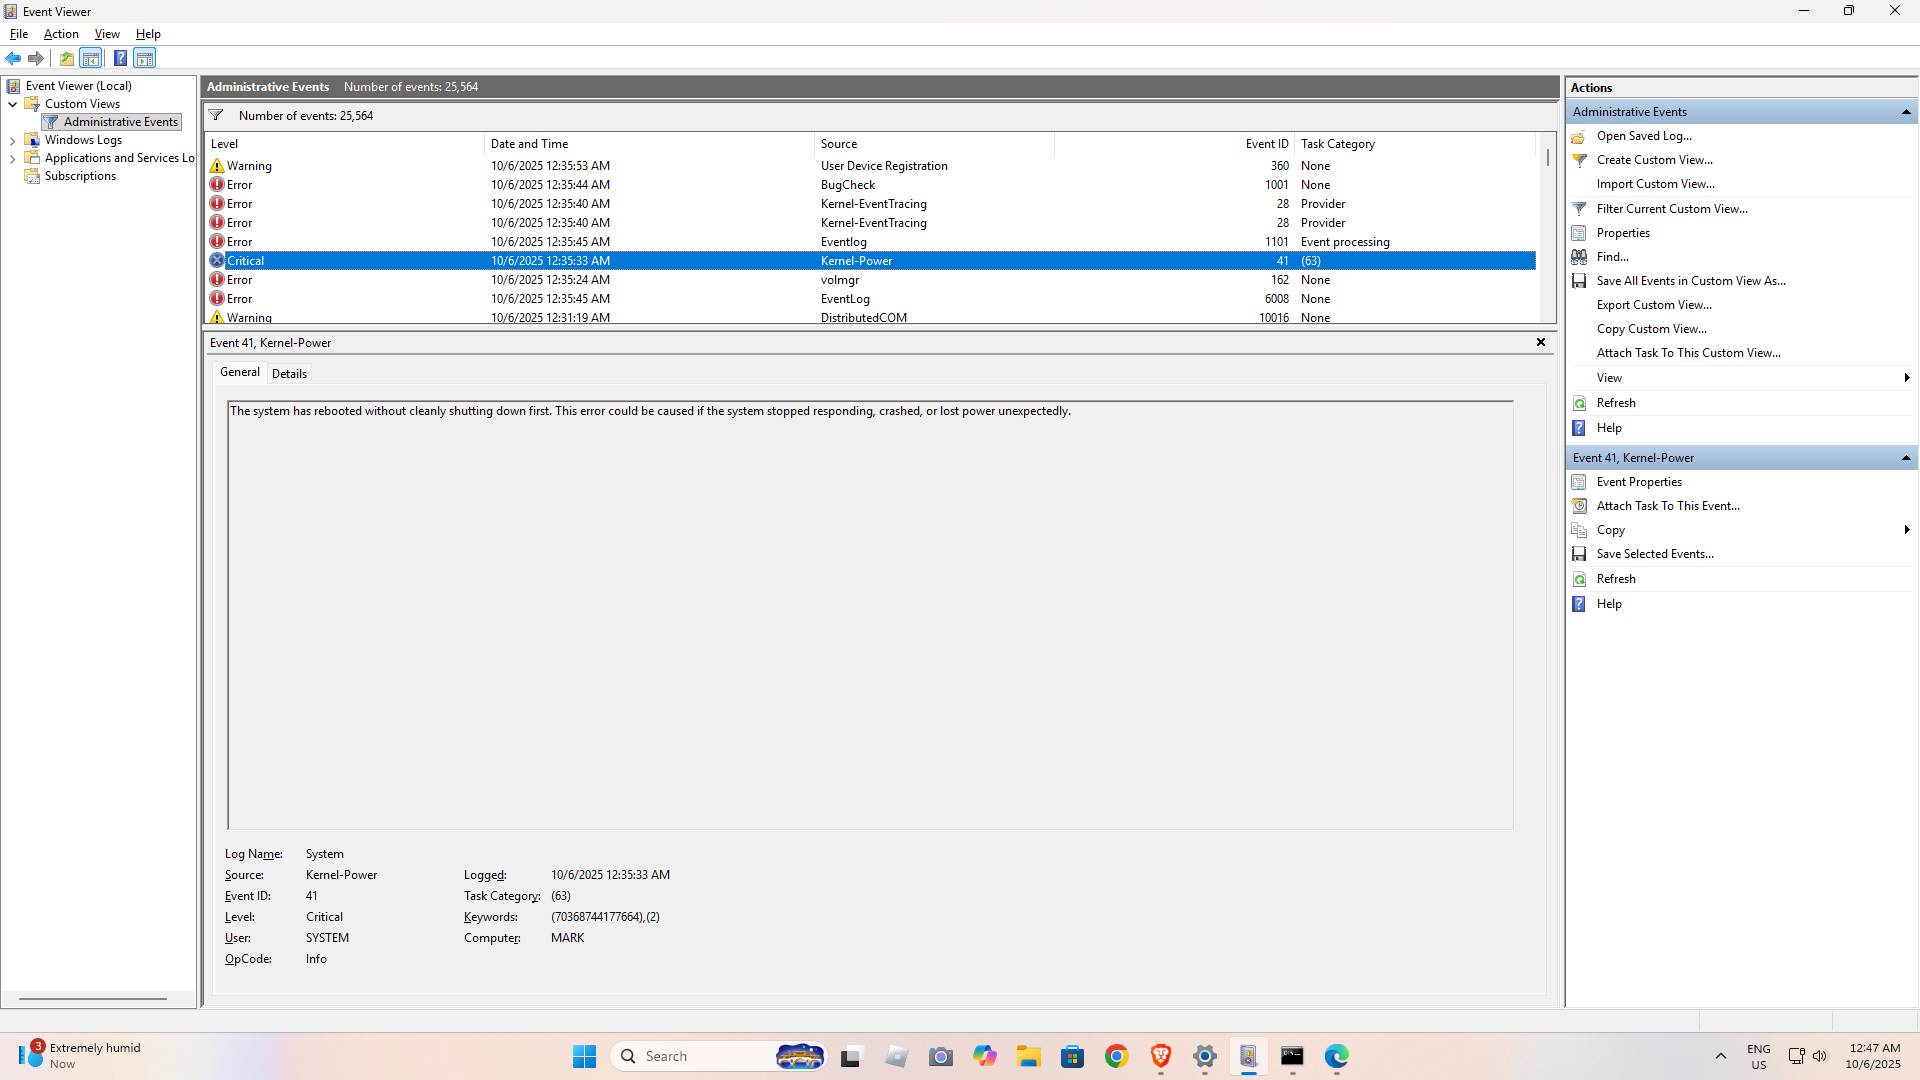Click the Save Selected Events disk icon
The height and width of the screenshot is (1080, 1920).
click(x=1579, y=554)
